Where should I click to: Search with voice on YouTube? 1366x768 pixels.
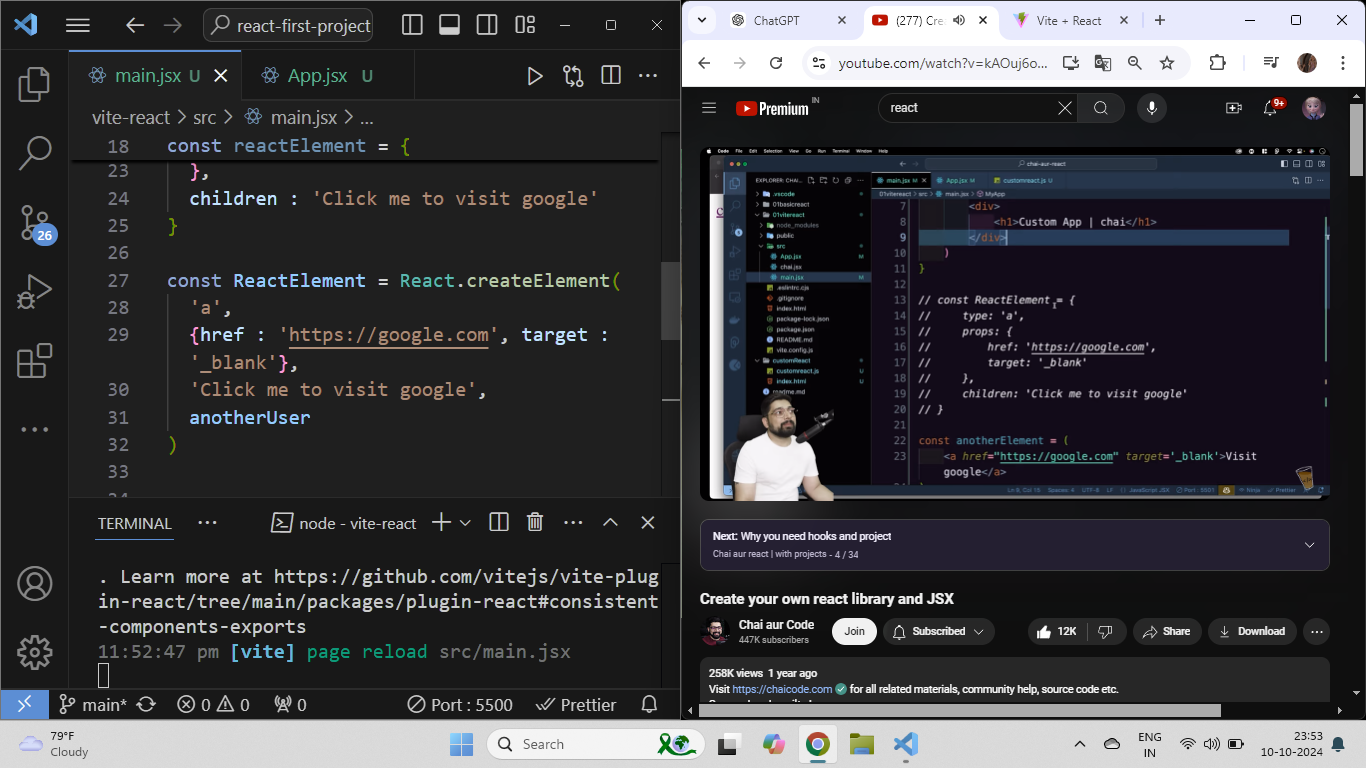[1152, 108]
